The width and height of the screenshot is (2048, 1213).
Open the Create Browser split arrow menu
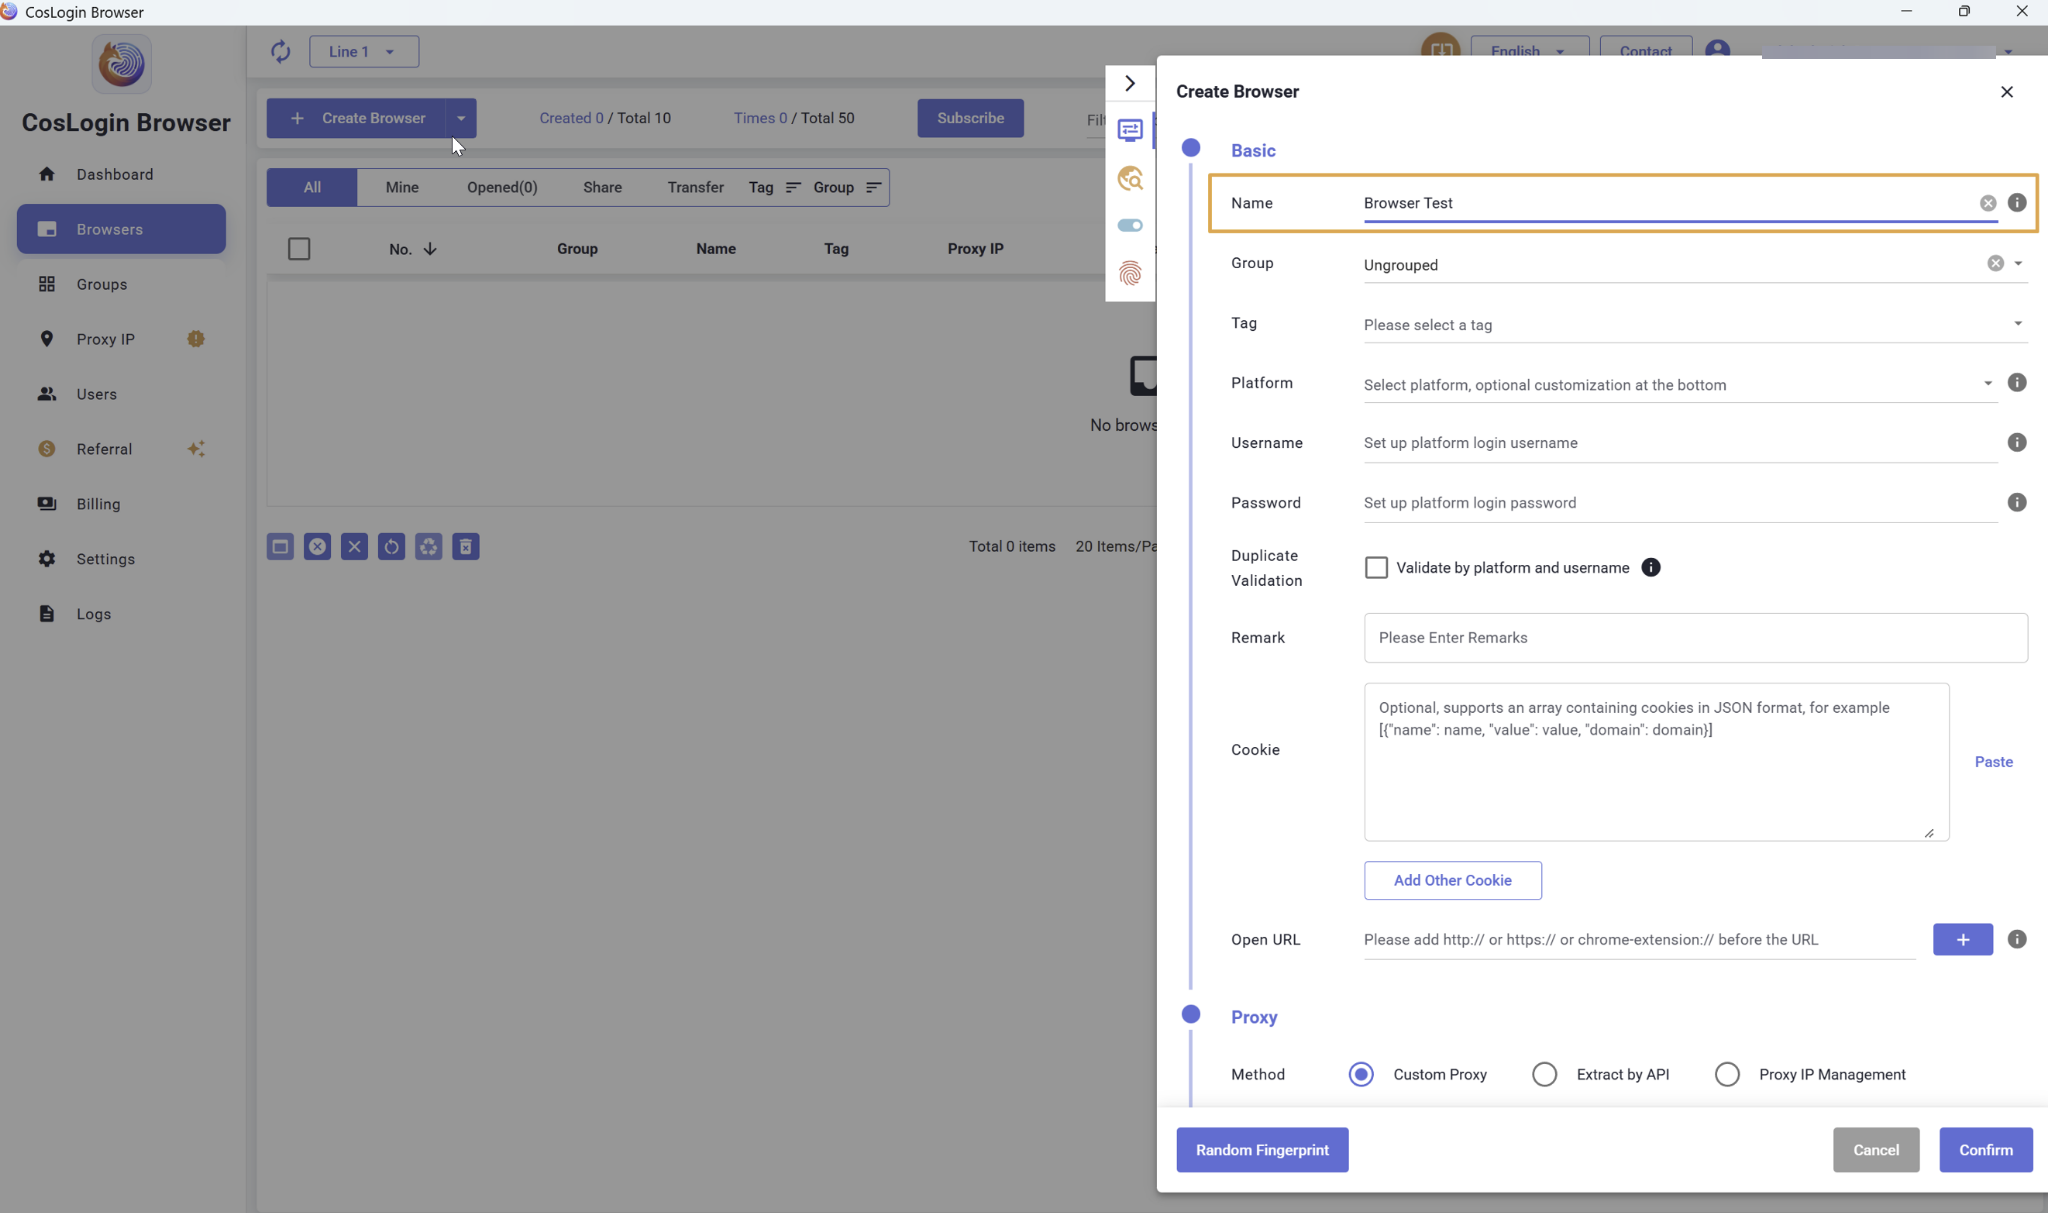[x=461, y=118]
